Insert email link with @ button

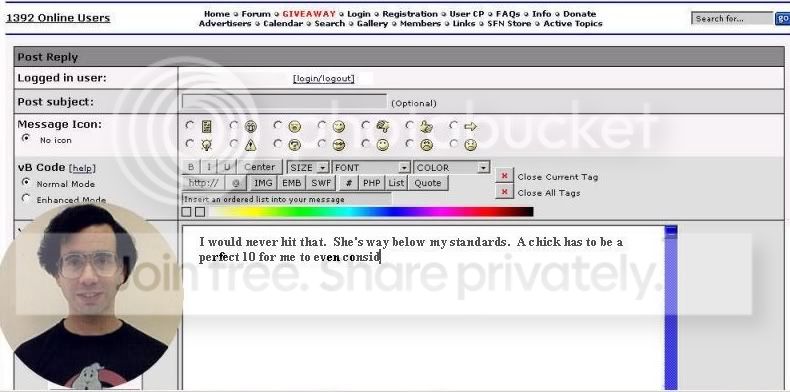(235, 183)
